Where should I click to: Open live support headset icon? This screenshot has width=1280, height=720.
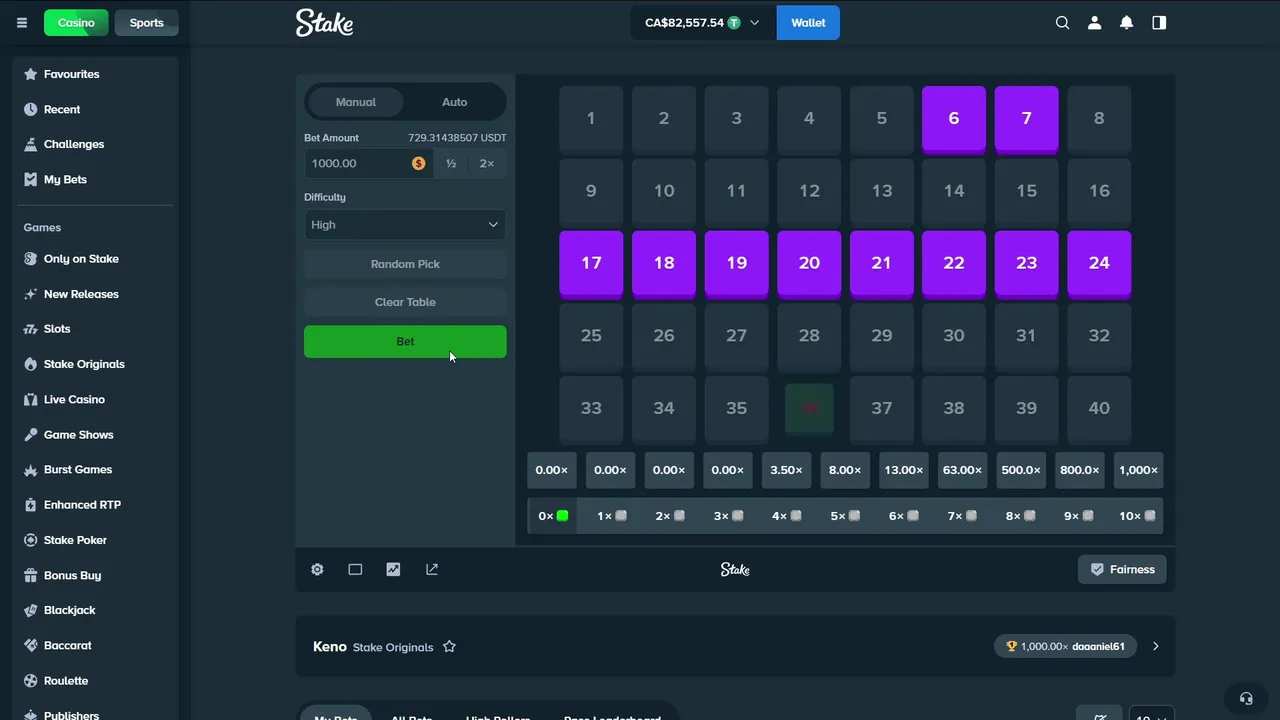[x=1246, y=698]
